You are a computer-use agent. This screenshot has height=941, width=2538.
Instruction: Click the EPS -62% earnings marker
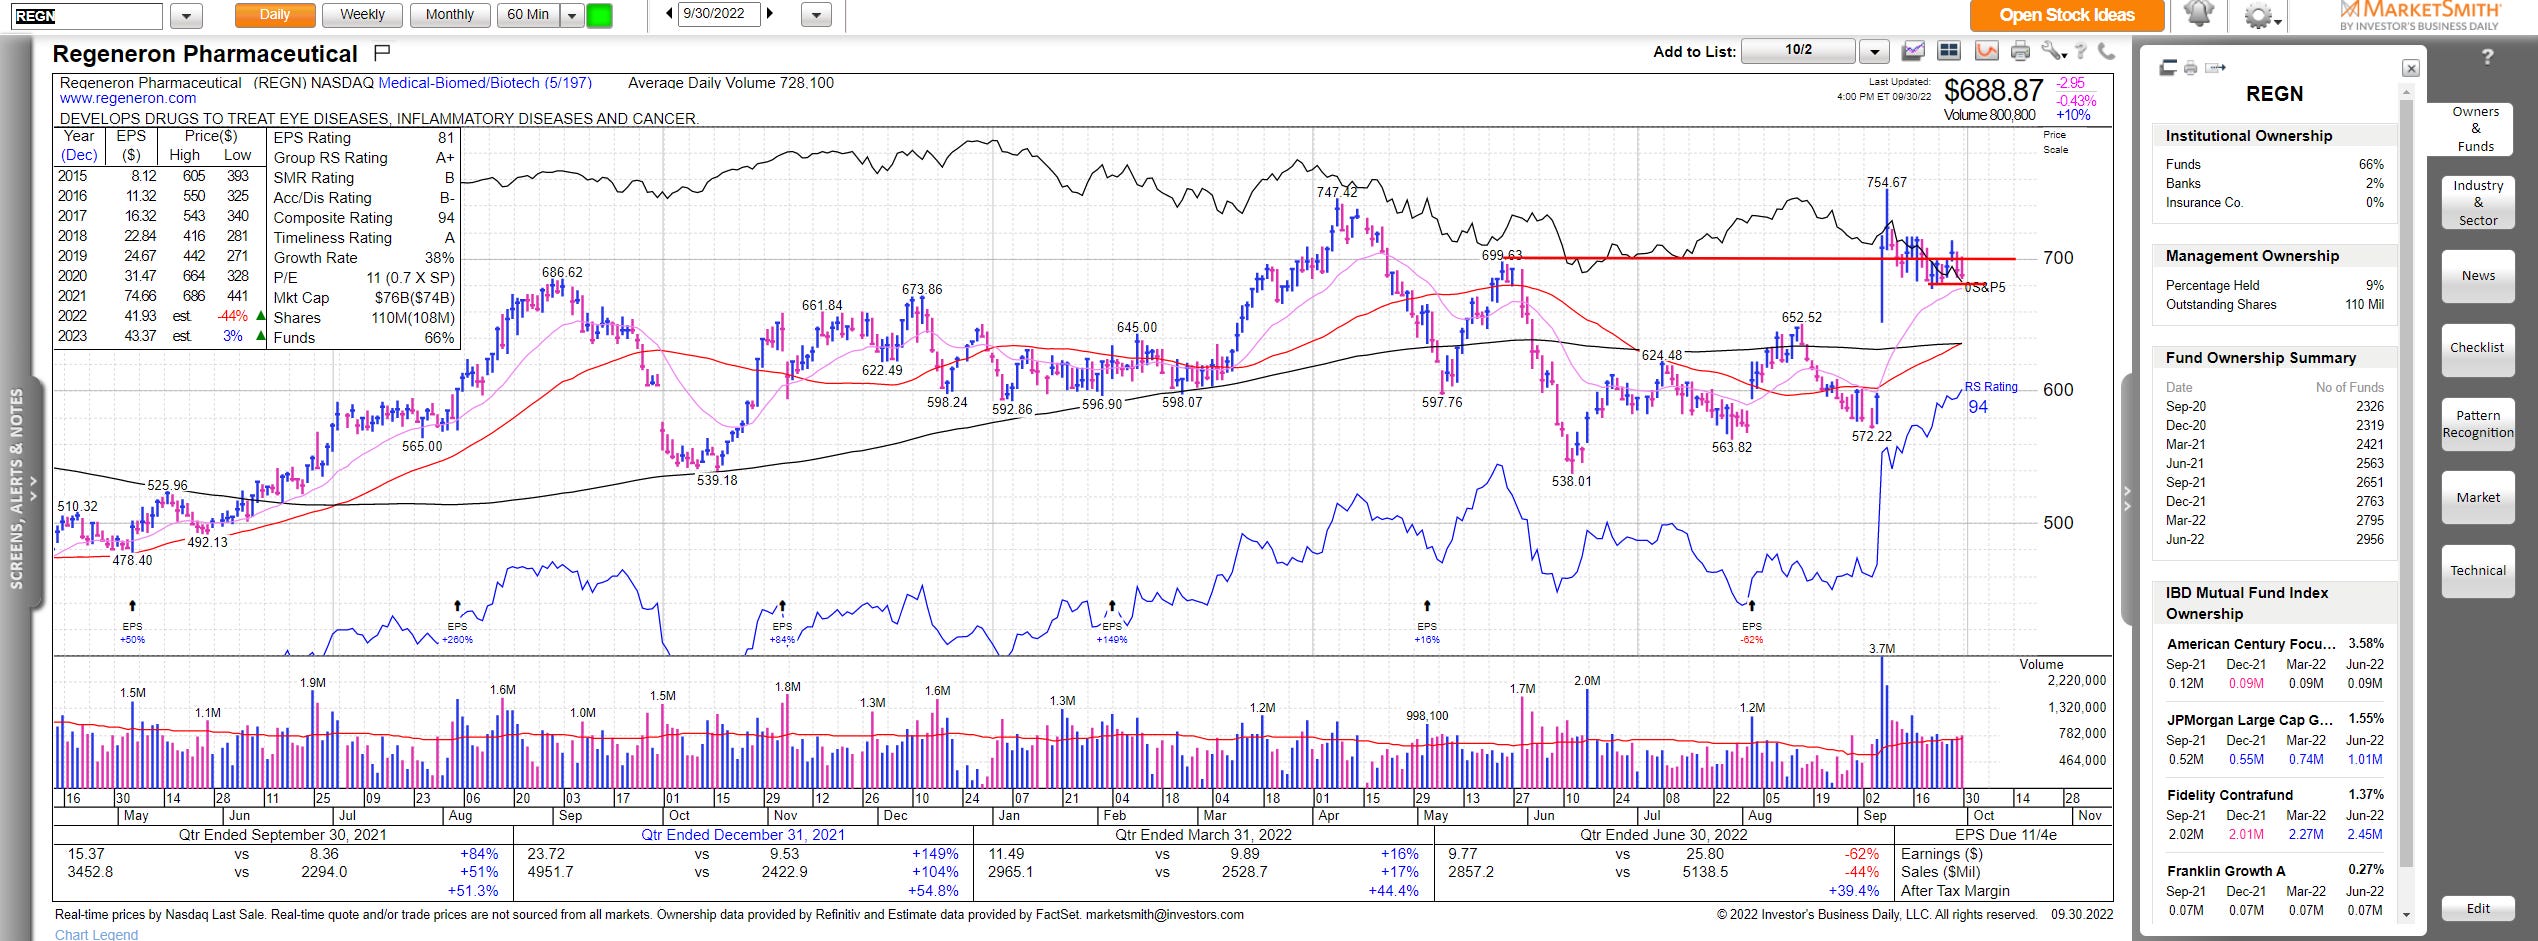[1751, 622]
